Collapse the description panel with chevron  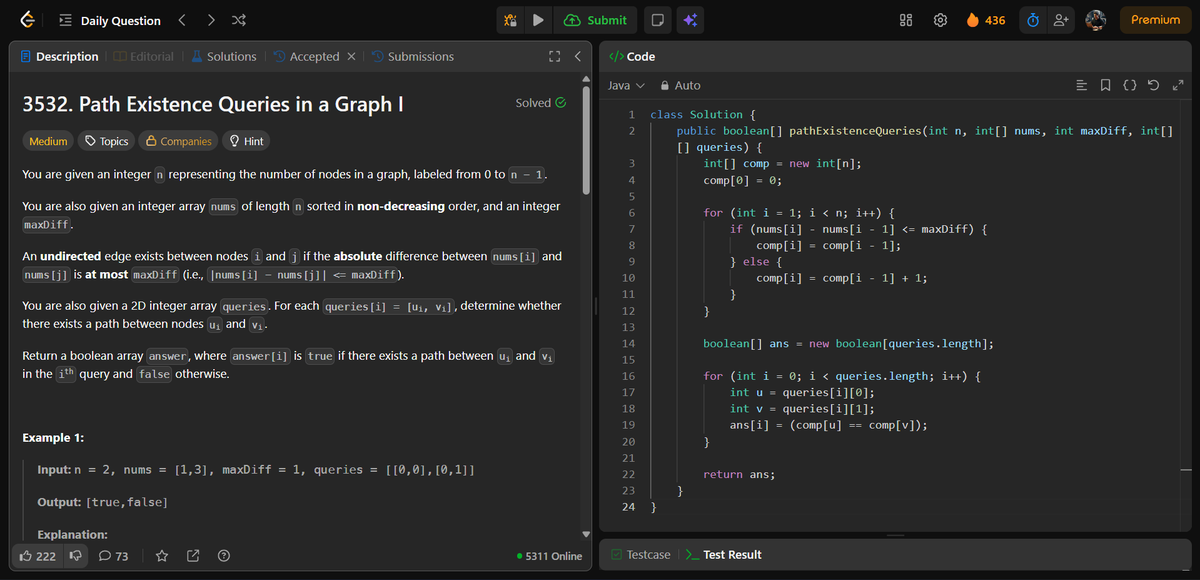(x=577, y=57)
